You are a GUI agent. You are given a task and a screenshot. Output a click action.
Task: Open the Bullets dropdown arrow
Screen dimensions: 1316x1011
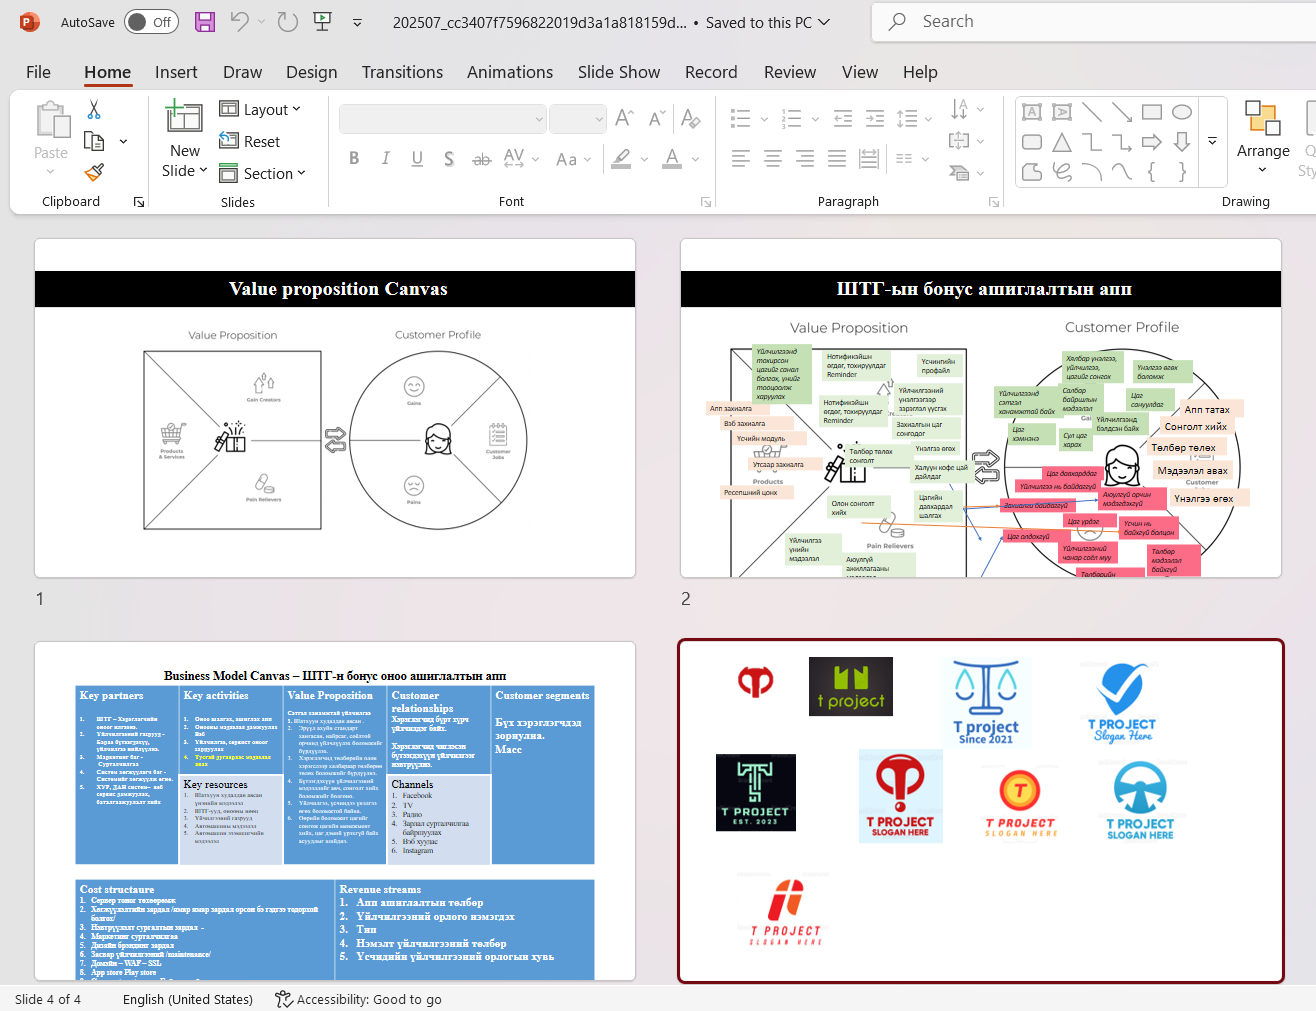764,119
